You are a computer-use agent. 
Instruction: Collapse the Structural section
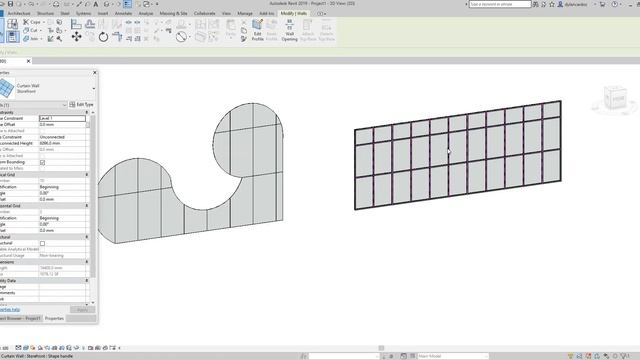click(x=87, y=237)
